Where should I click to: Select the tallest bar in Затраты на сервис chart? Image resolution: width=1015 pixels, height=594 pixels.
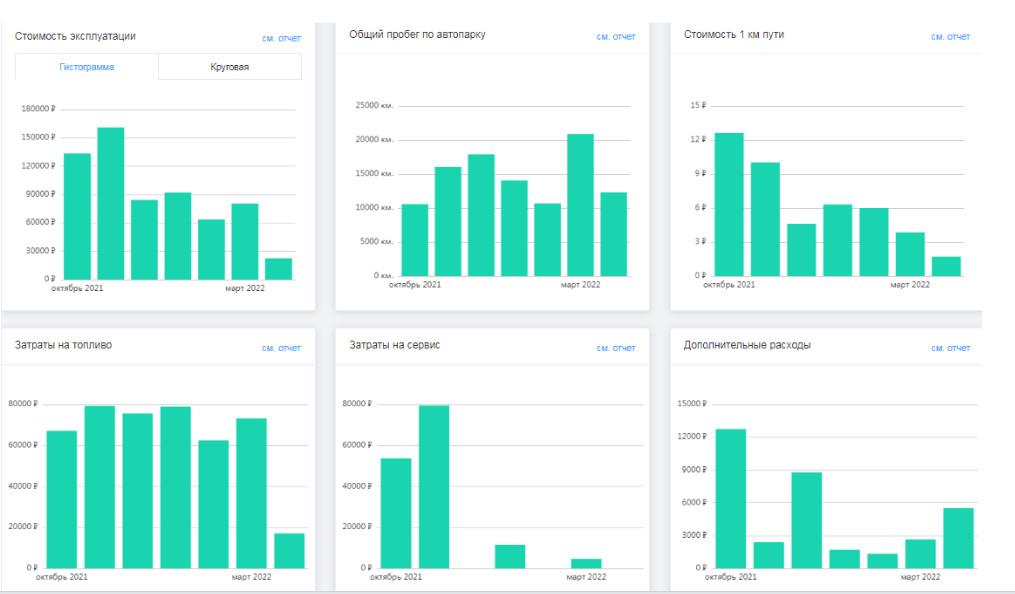pyautogui.click(x=434, y=487)
